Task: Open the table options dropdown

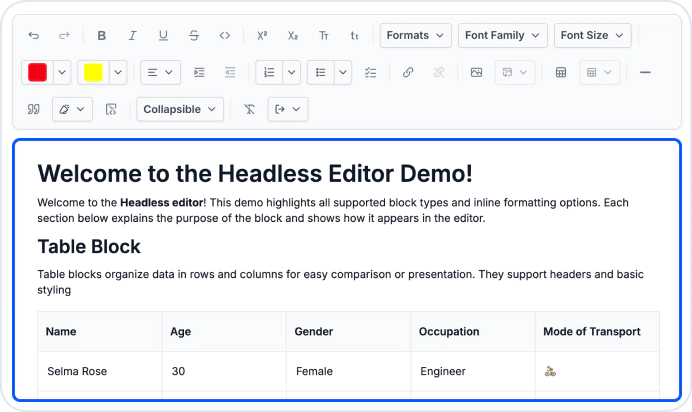Action: coord(599,72)
